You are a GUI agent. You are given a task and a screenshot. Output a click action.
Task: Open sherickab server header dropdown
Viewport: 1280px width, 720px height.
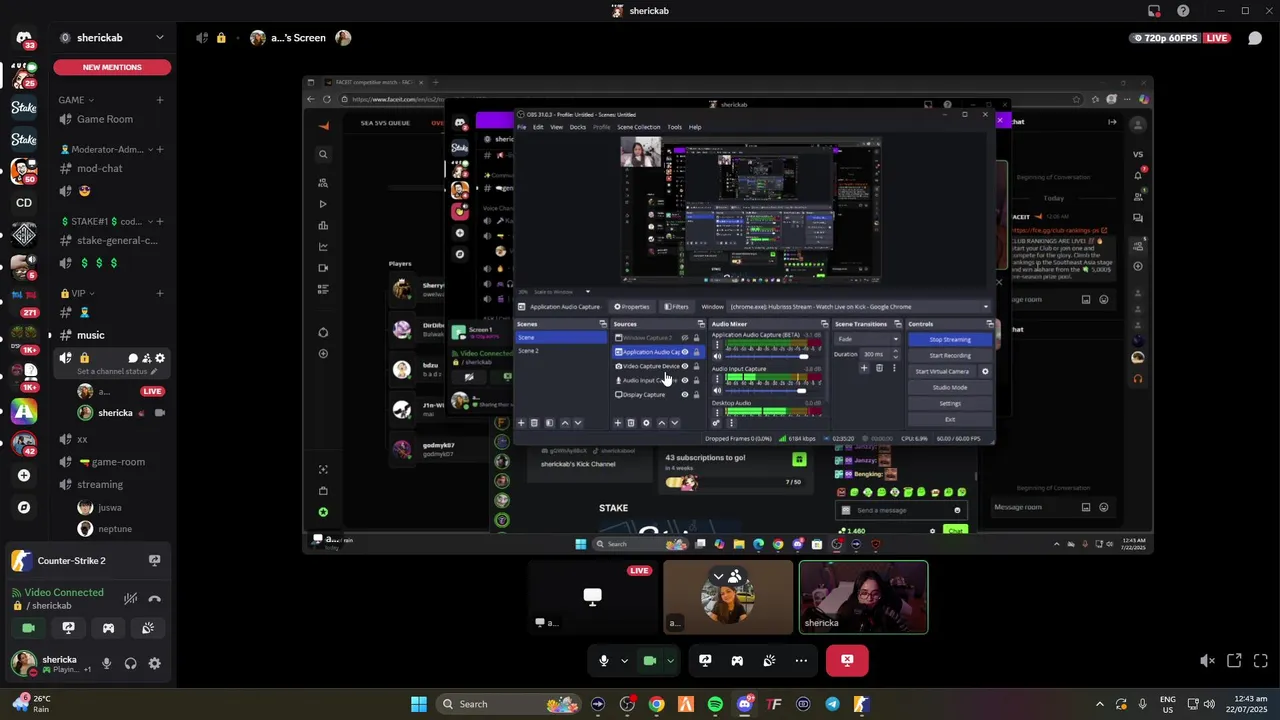[x=112, y=38]
